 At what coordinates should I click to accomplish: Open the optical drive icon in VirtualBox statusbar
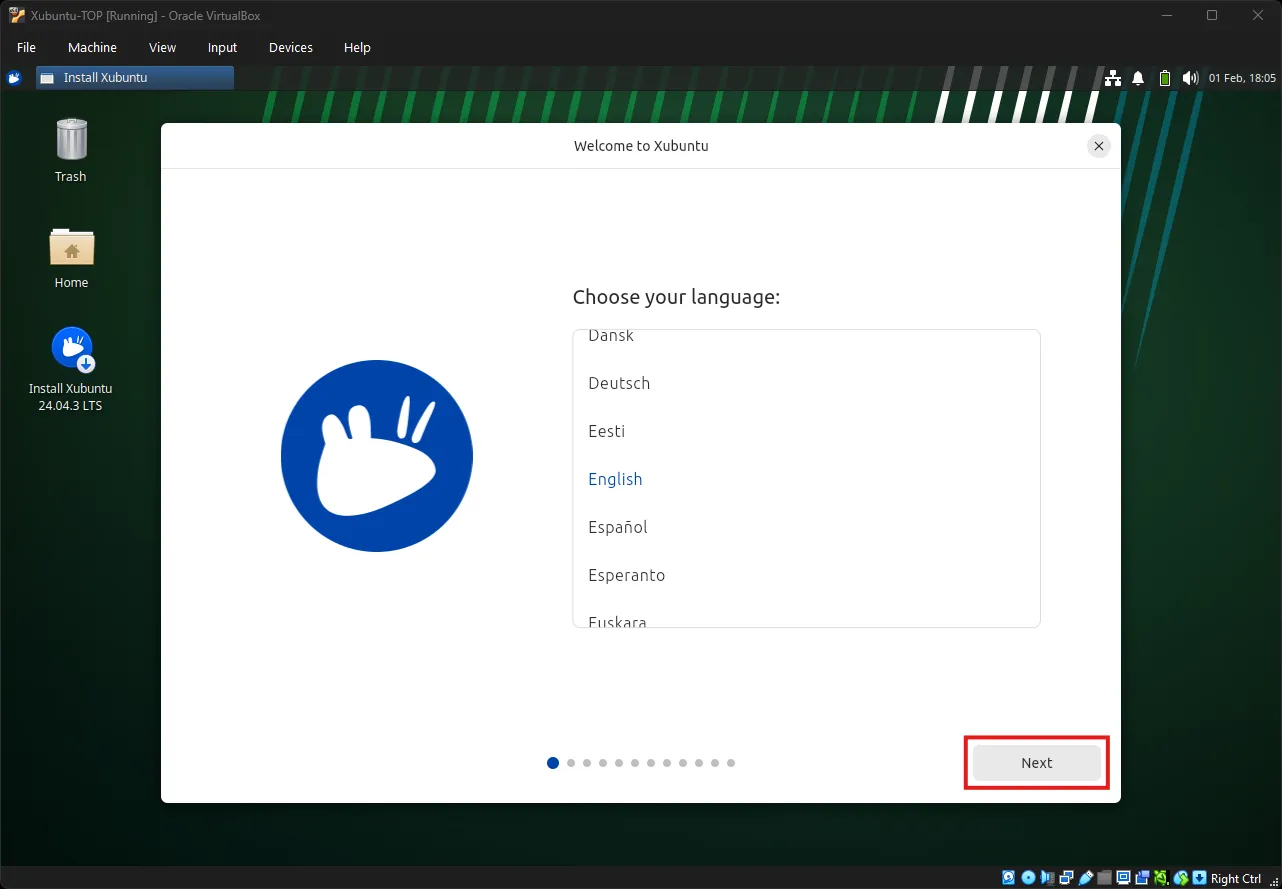pyautogui.click(x=1027, y=877)
